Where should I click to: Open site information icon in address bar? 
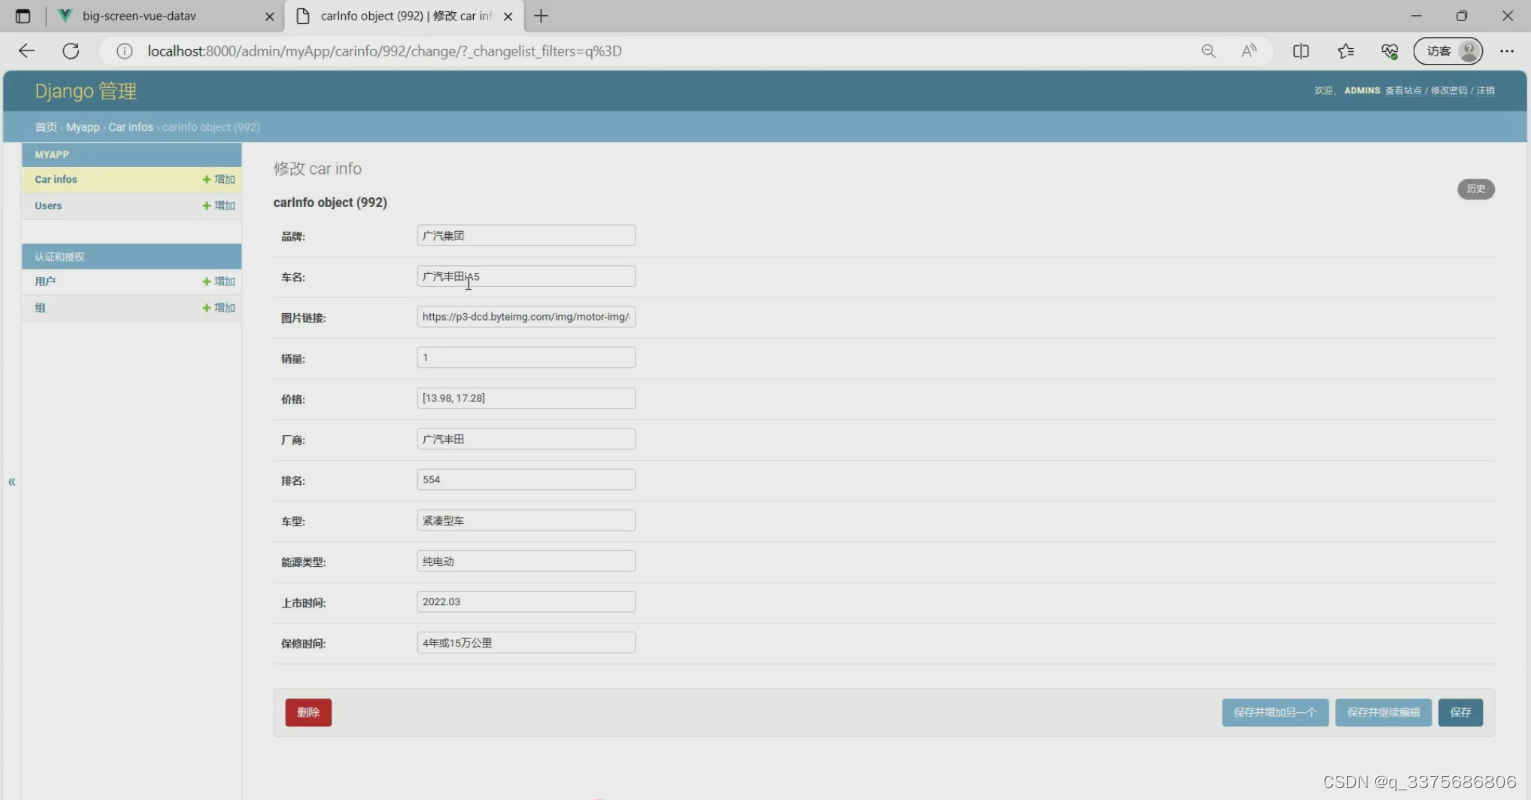[x=125, y=51]
